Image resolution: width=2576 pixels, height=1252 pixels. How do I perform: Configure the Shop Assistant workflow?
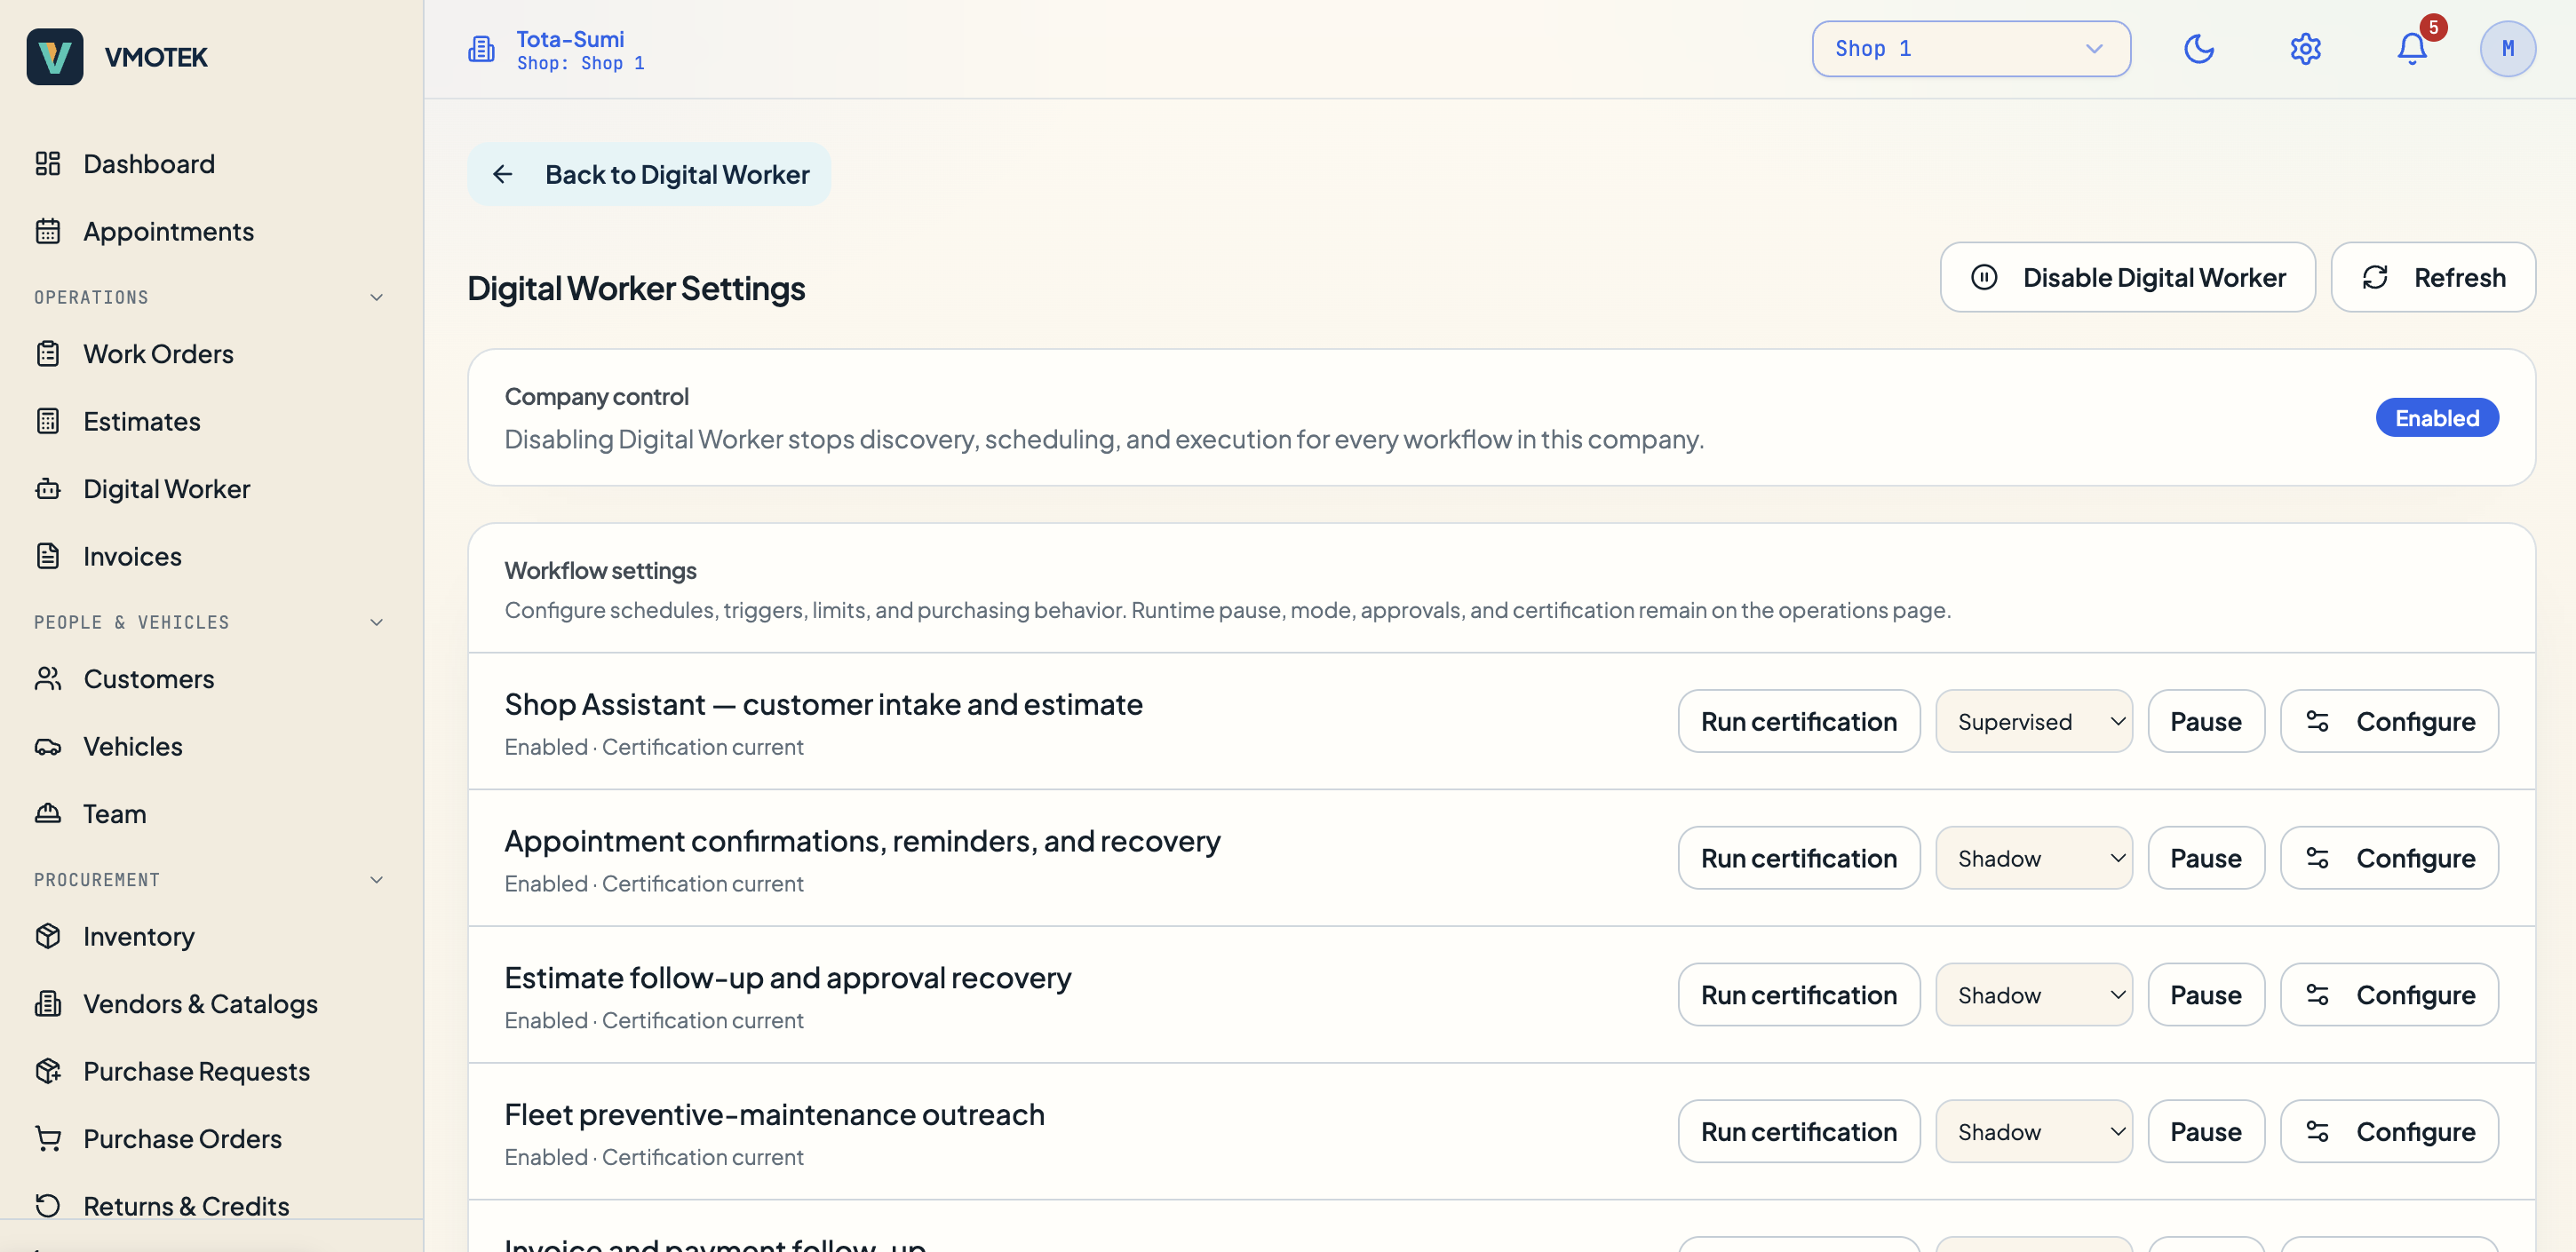(2389, 721)
